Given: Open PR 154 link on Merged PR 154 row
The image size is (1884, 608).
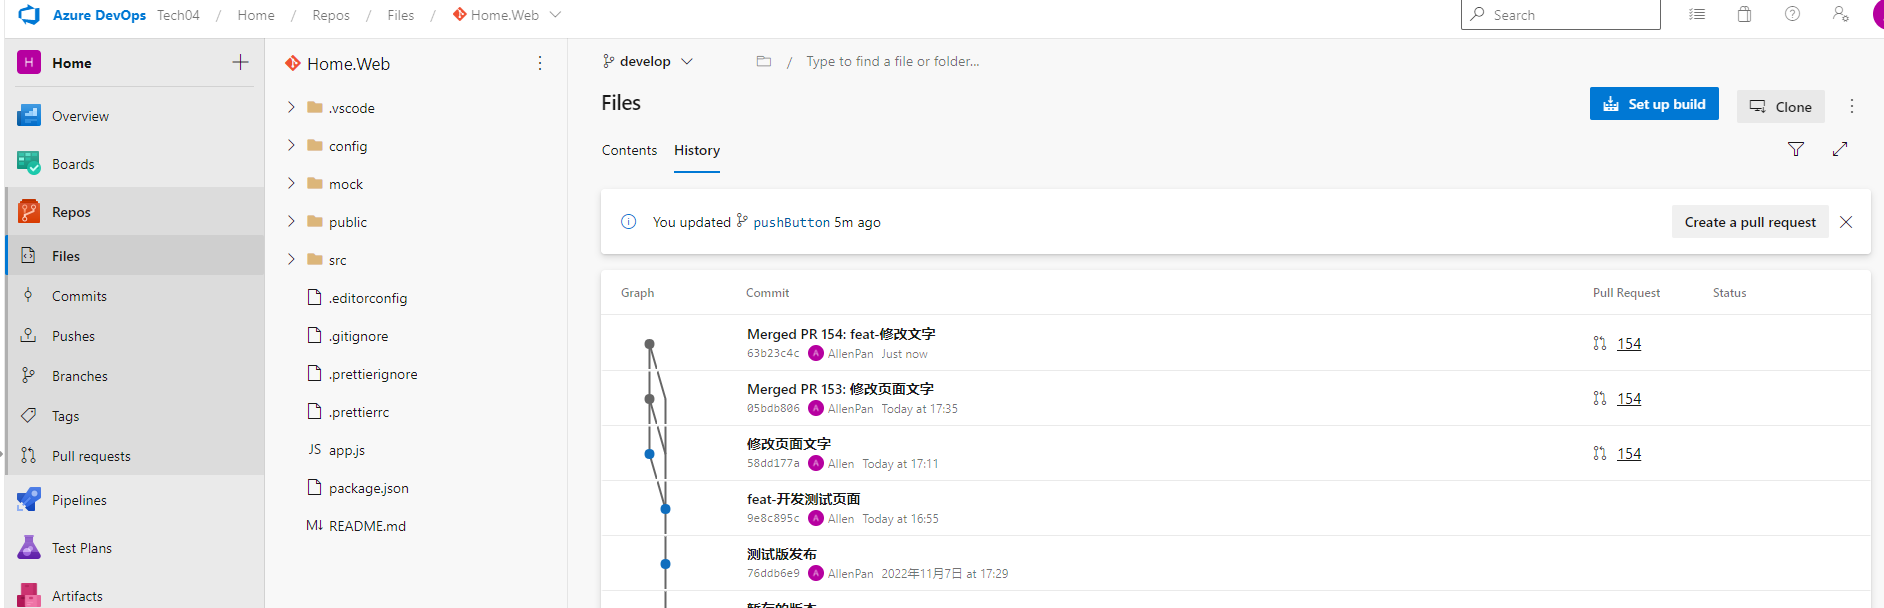Looking at the screenshot, I should (1629, 343).
